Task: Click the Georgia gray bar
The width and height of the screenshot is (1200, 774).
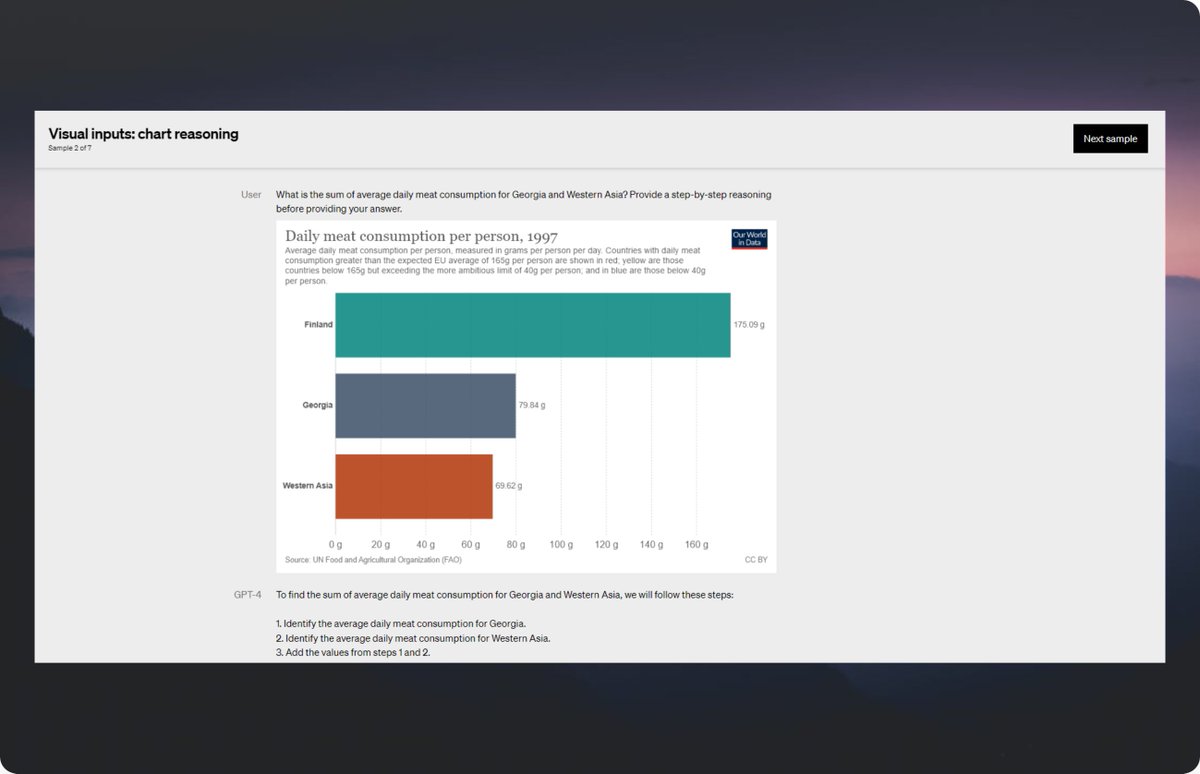Action: coord(425,405)
